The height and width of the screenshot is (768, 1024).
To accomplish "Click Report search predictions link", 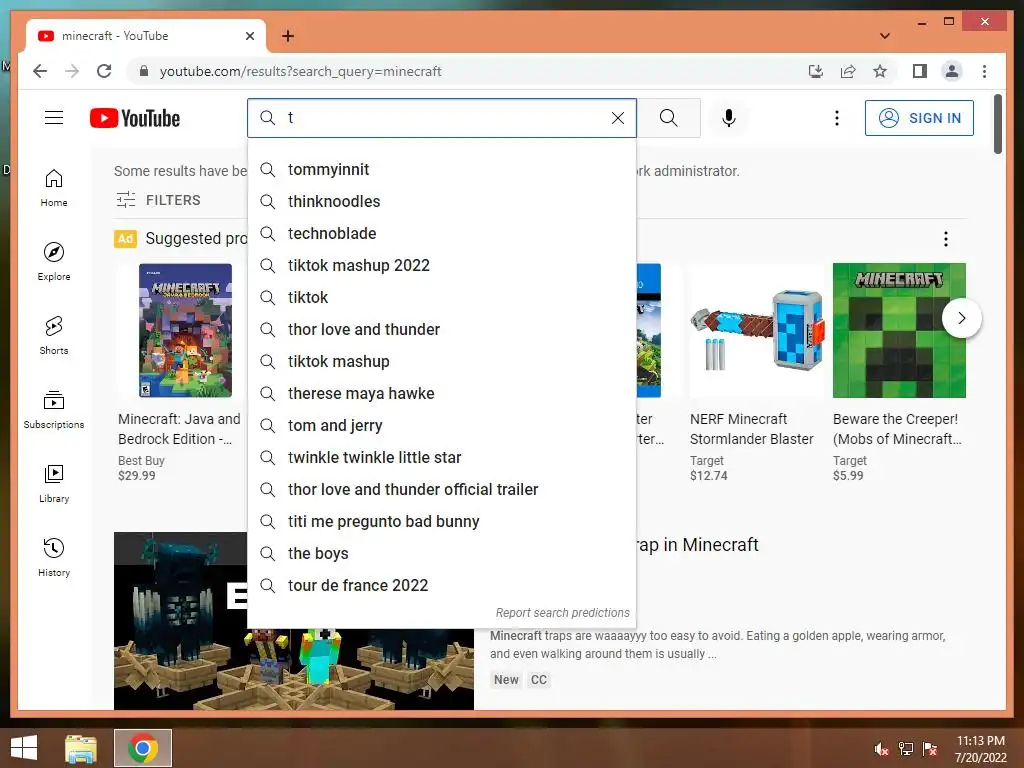I will (562, 613).
